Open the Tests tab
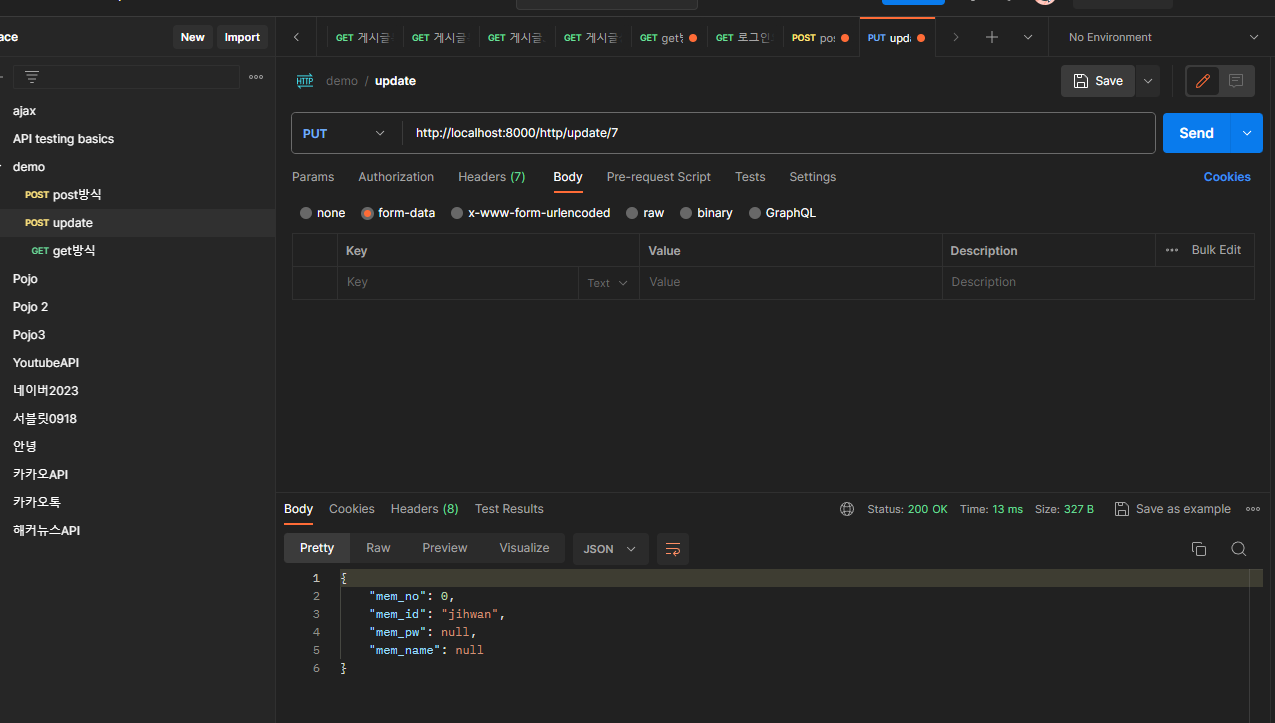 (750, 177)
